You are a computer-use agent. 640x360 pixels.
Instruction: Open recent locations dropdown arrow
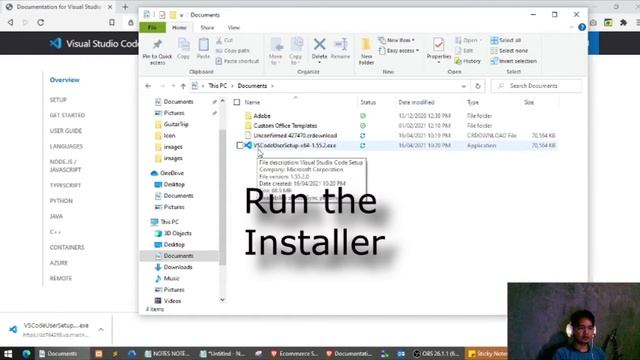[173, 86]
